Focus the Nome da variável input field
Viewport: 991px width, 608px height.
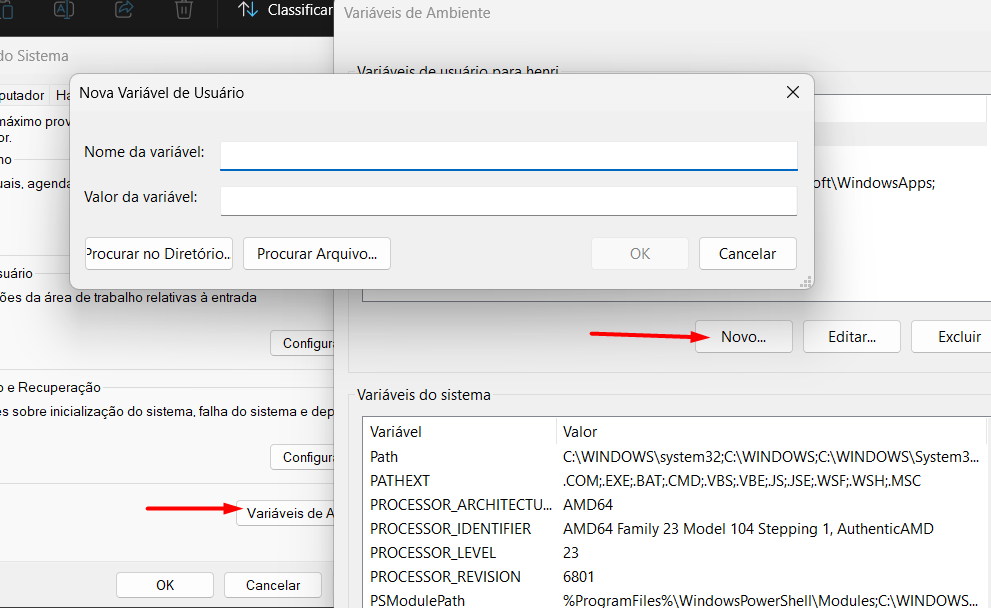click(x=509, y=155)
